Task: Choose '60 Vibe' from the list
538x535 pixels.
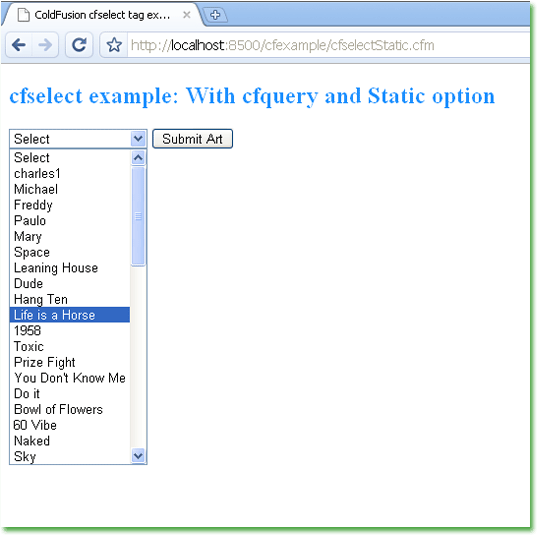Action: click(x=70, y=425)
